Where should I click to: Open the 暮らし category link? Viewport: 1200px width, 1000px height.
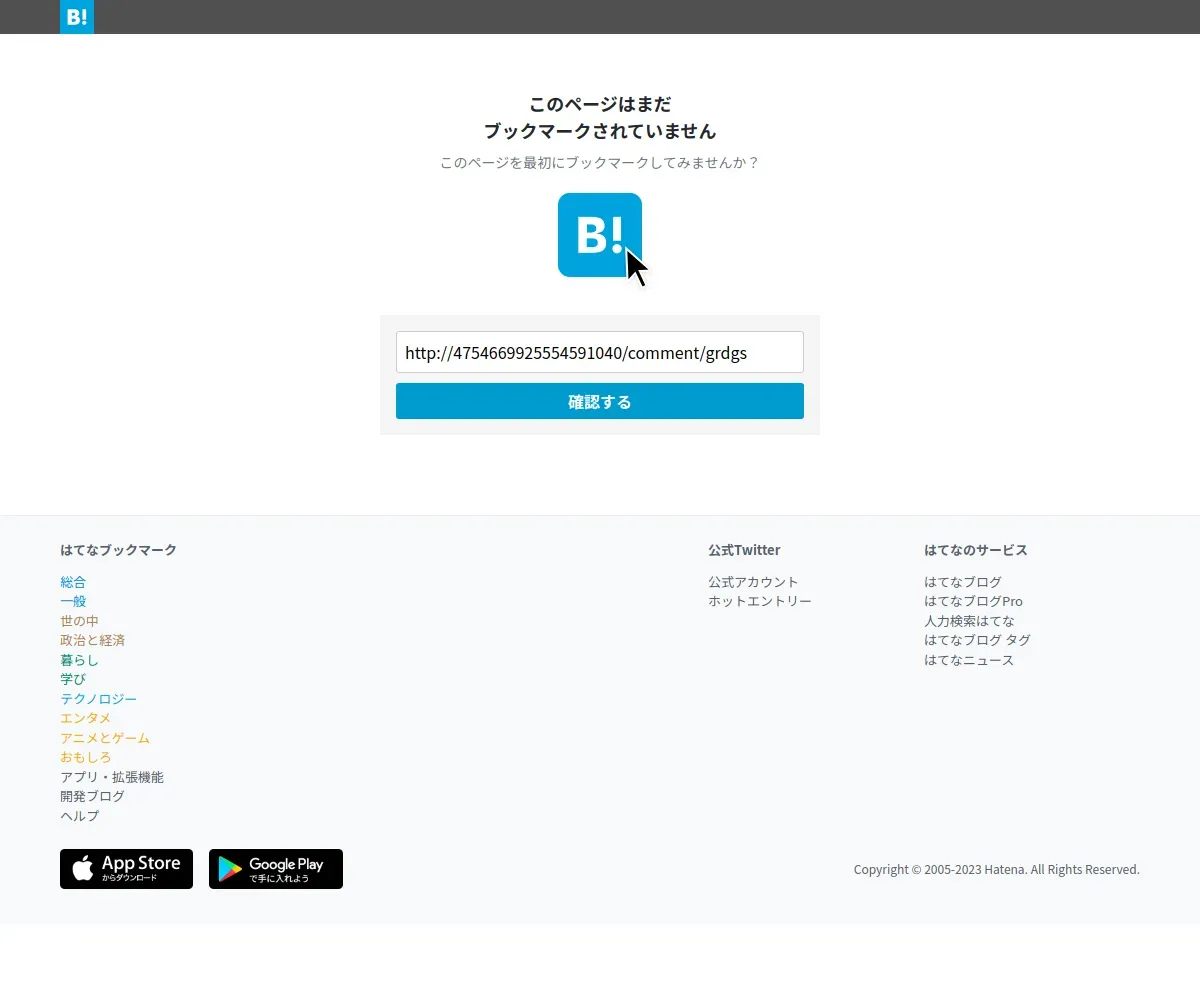point(79,660)
